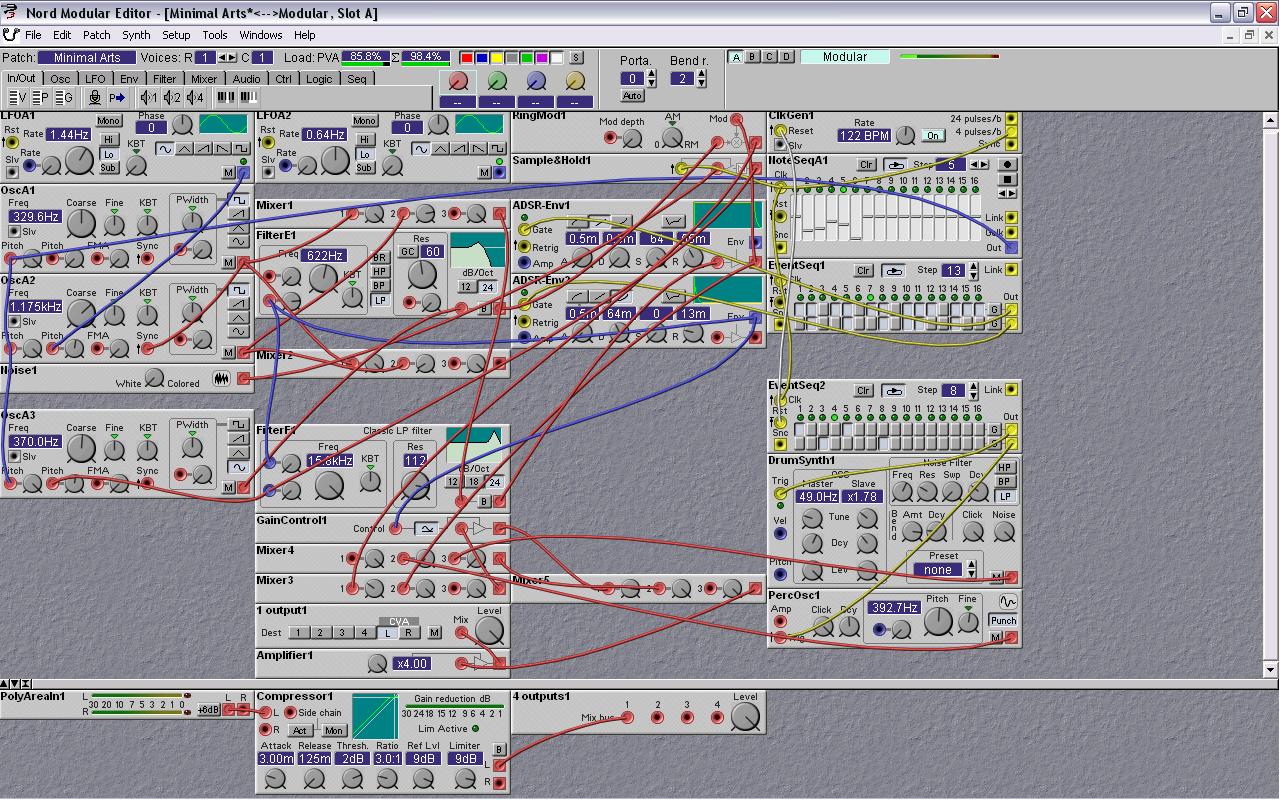This screenshot has width=1280, height=800.
Task: Adjust the Bend r. value stepper
Action: point(699,78)
